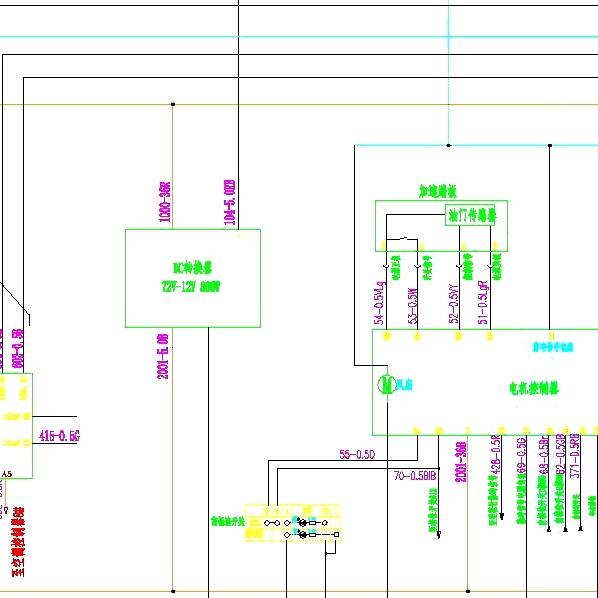
Task: Click the 加速踏板 accelerator pedal title
Action: (438, 191)
